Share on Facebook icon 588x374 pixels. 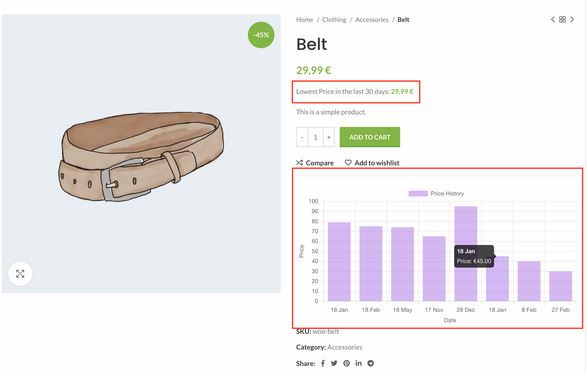(323, 363)
